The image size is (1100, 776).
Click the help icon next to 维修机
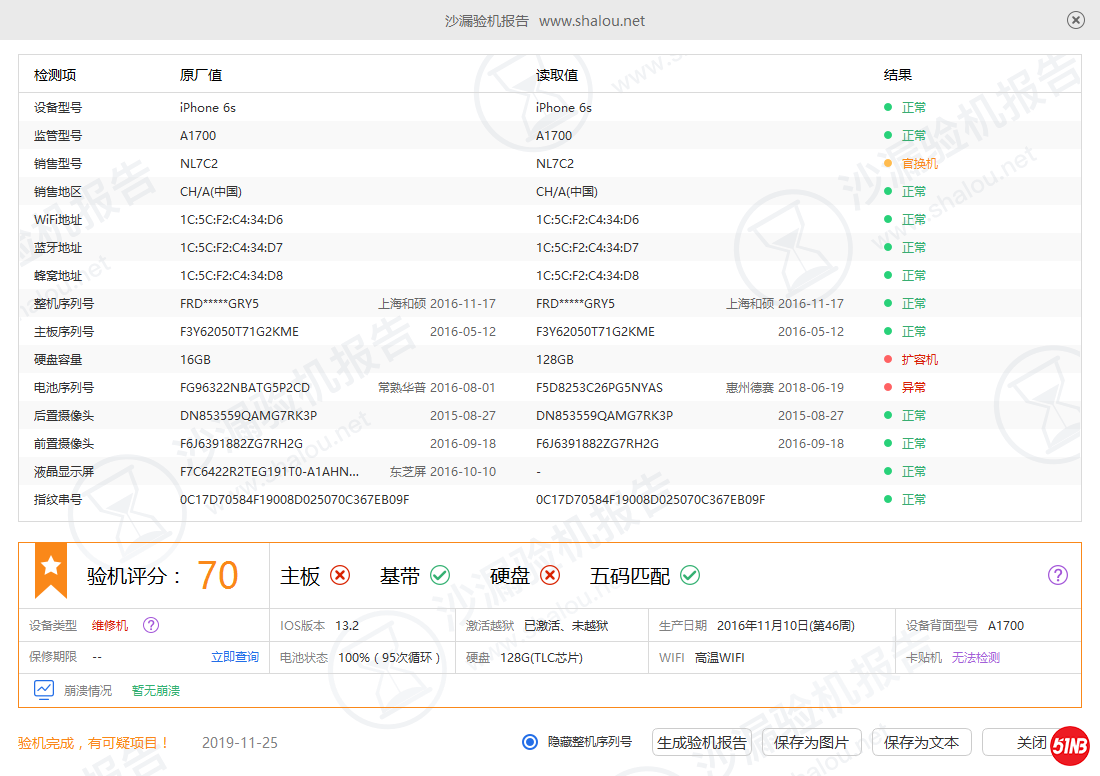tap(151, 625)
